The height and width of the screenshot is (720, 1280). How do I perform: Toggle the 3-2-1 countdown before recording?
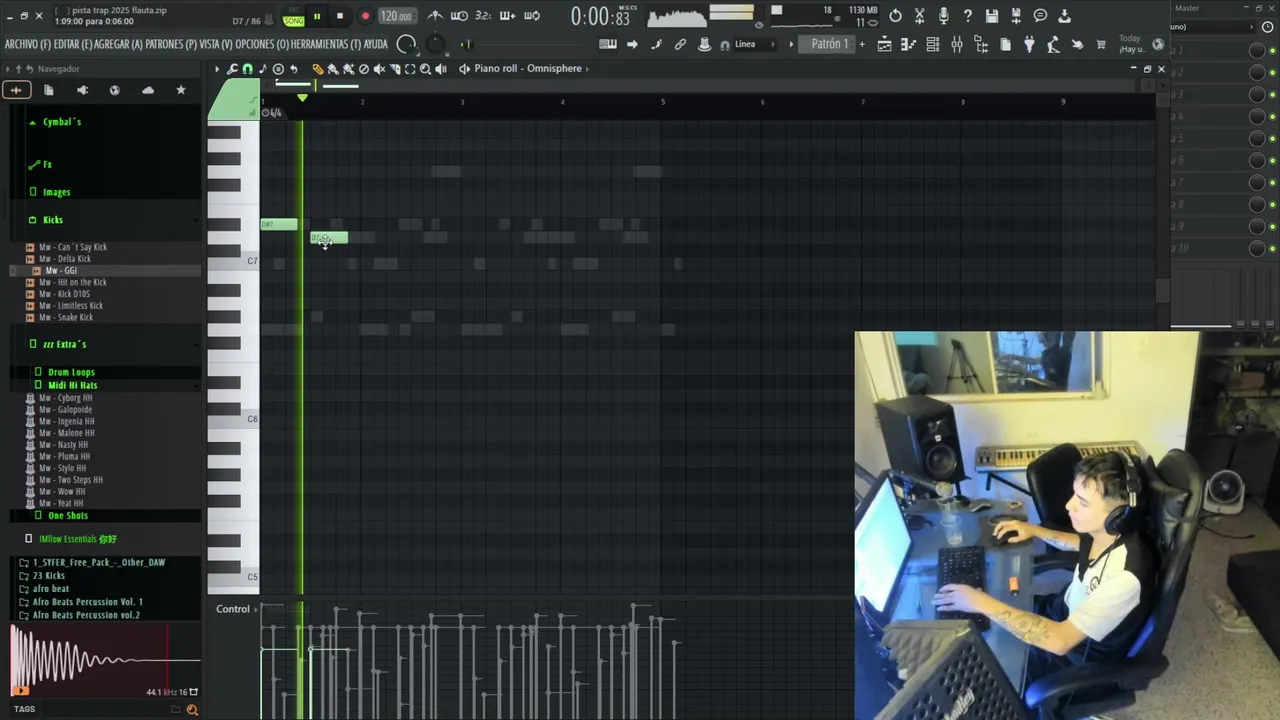pyautogui.click(x=483, y=15)
